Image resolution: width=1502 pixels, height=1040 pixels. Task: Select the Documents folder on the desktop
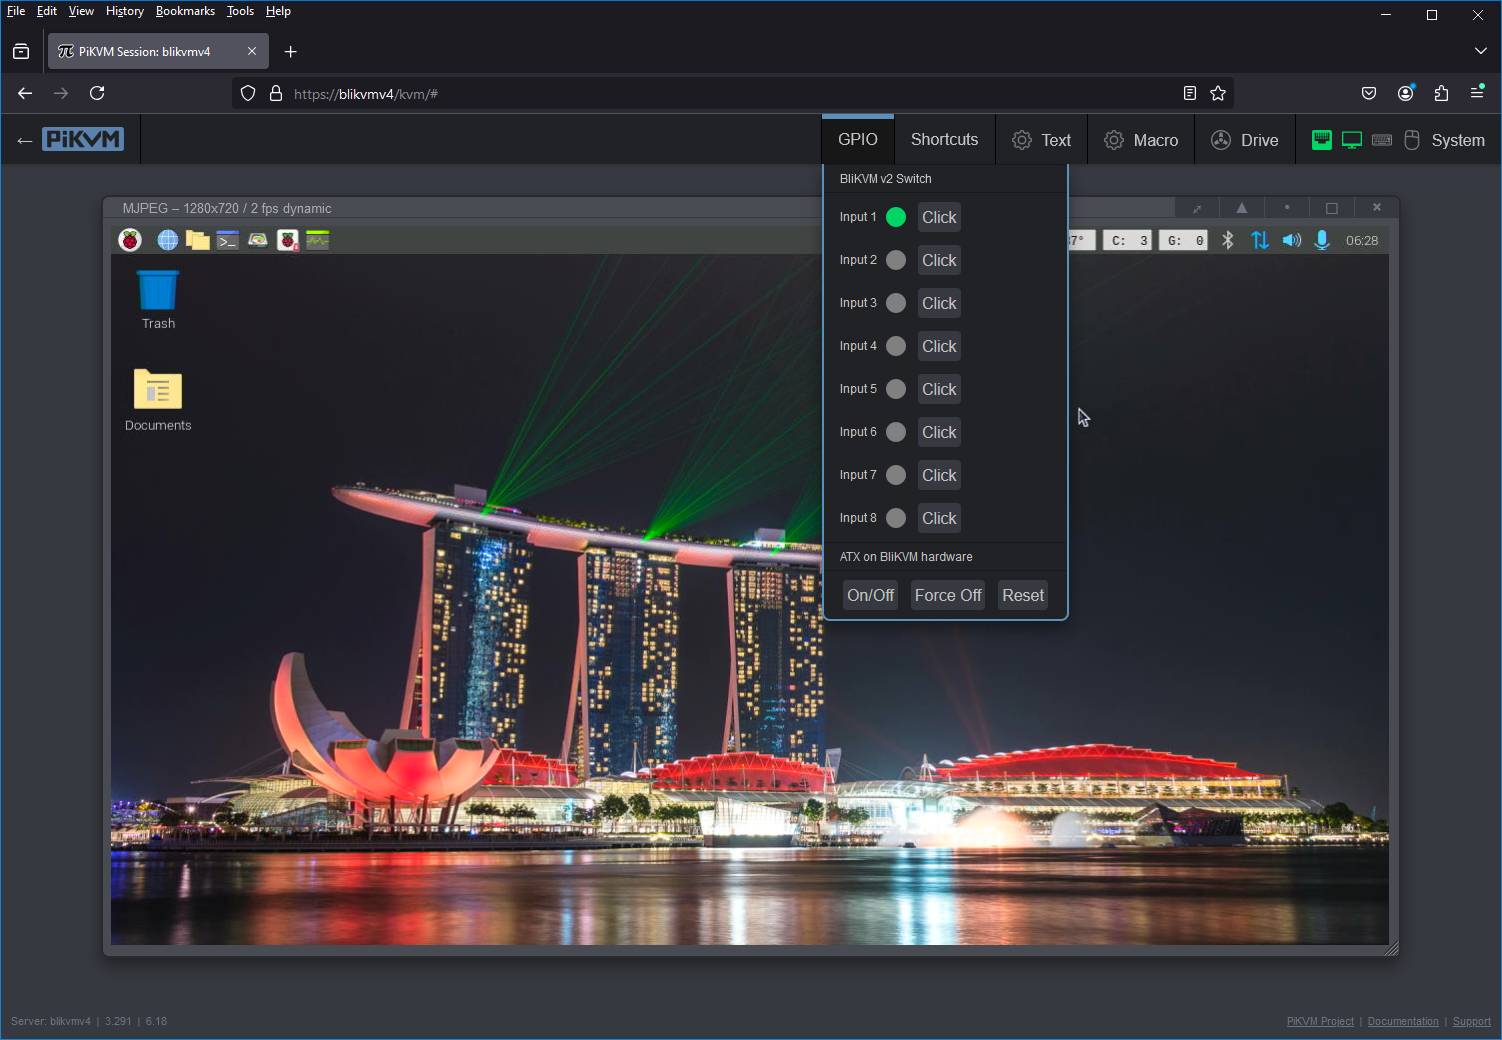point(158,391)
